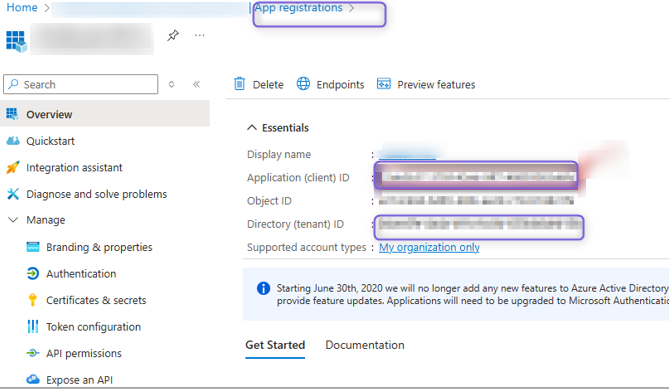The image size is (669, 389).
Task: Click the Overview grid icon
Action: click(12, 114)
